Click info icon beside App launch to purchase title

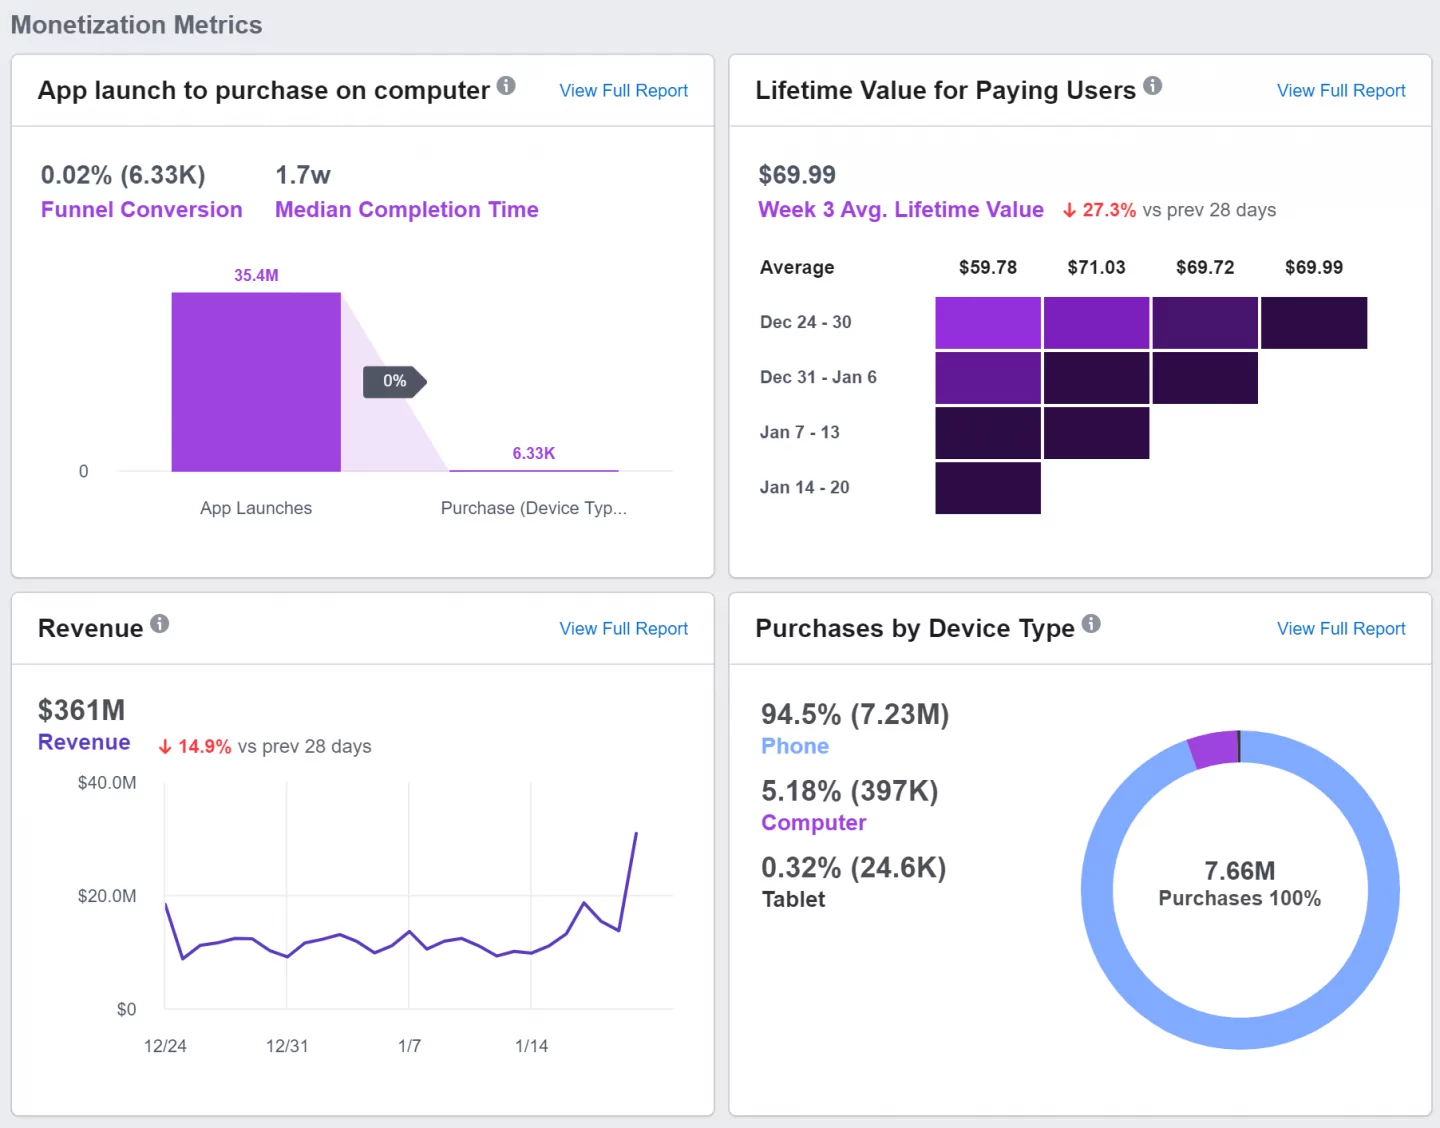506,86
